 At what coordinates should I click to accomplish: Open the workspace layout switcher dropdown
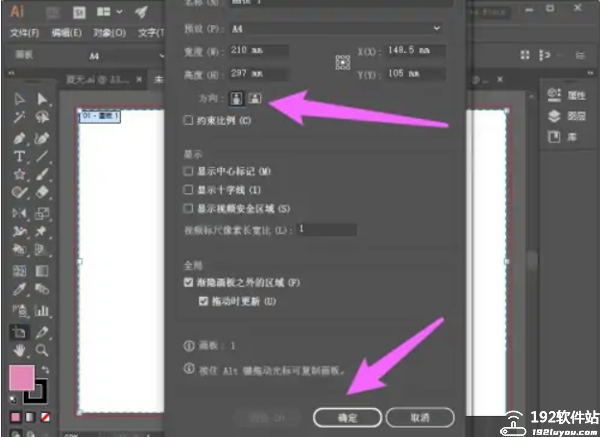click(x=109, y=12)
